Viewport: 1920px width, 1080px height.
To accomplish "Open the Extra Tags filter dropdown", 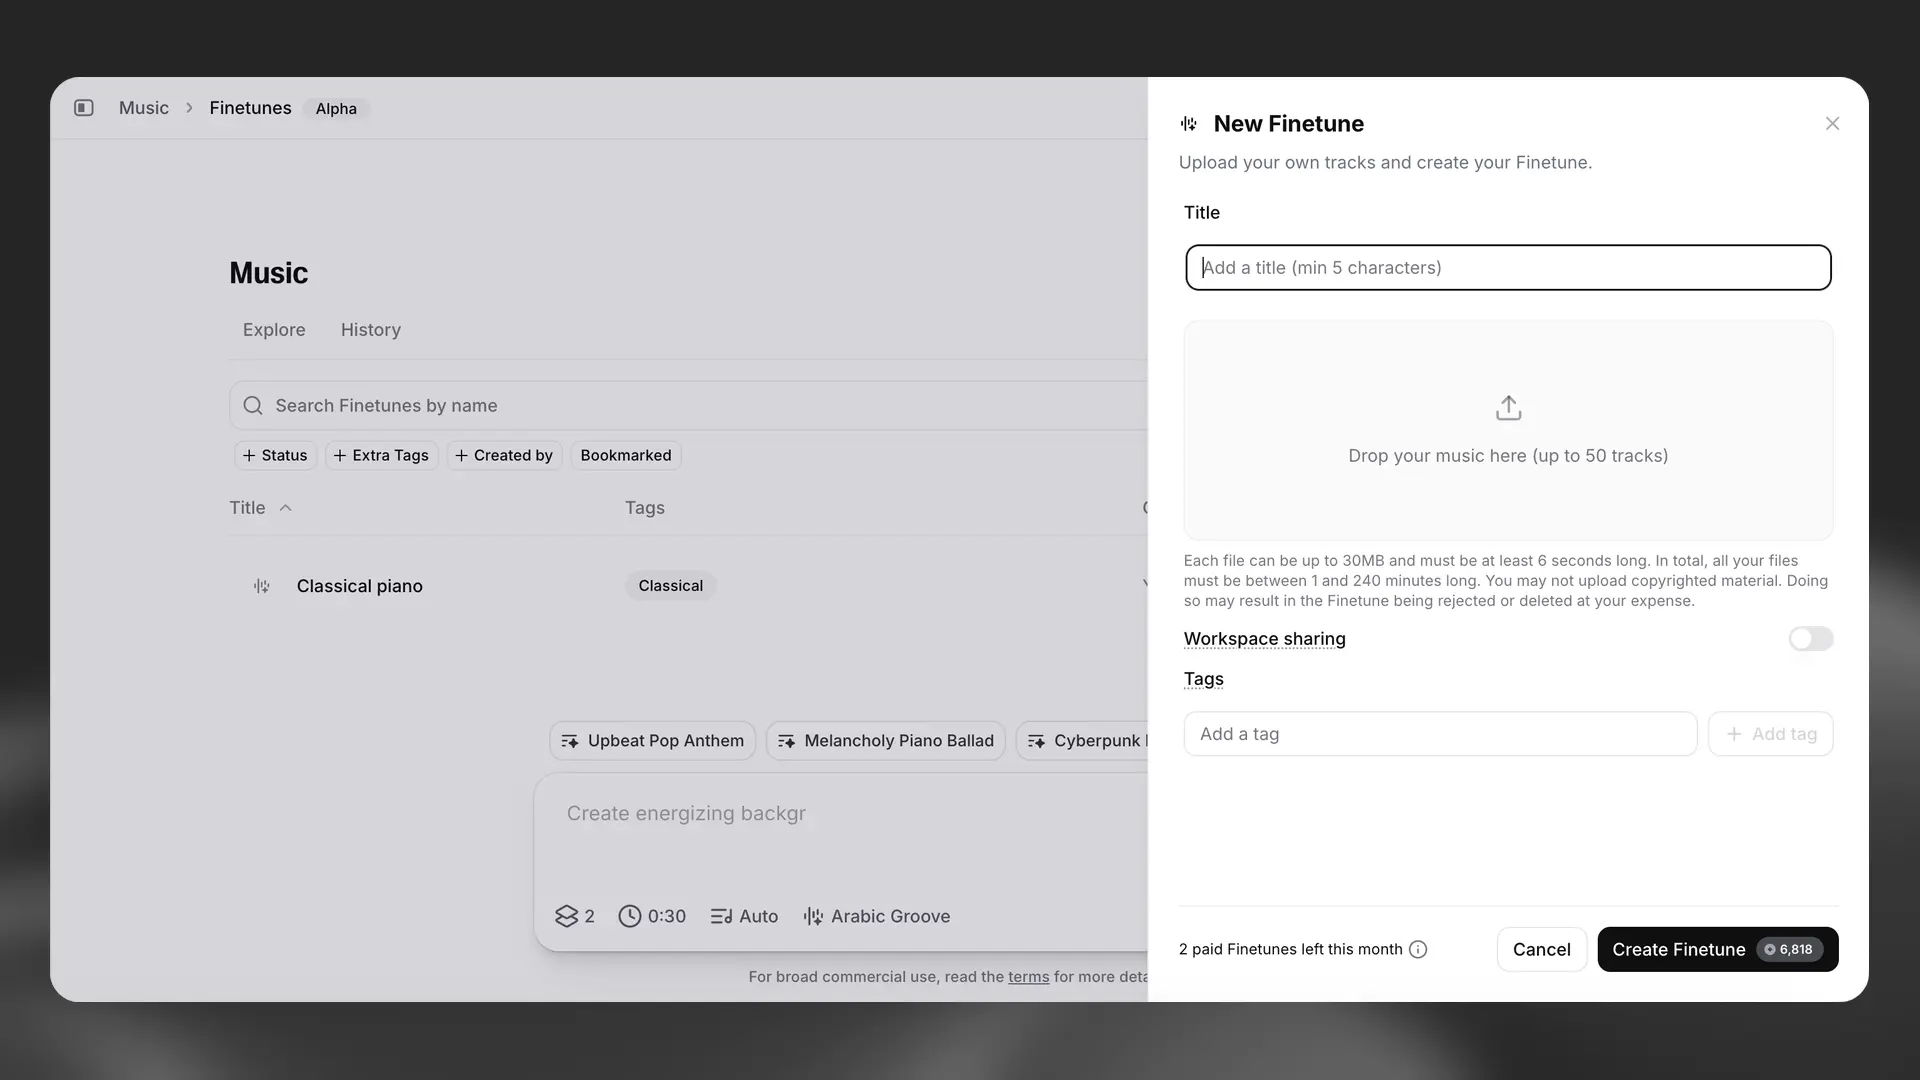I will 381,455.
